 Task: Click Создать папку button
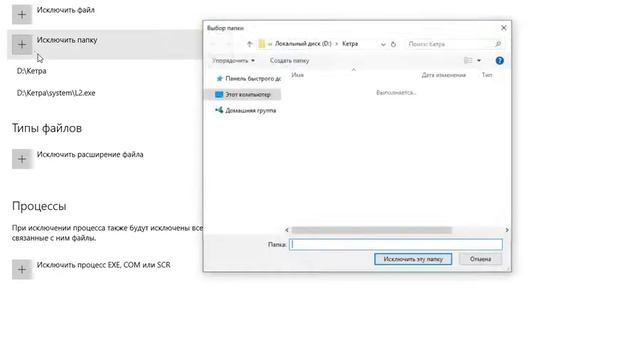(289, 60)
